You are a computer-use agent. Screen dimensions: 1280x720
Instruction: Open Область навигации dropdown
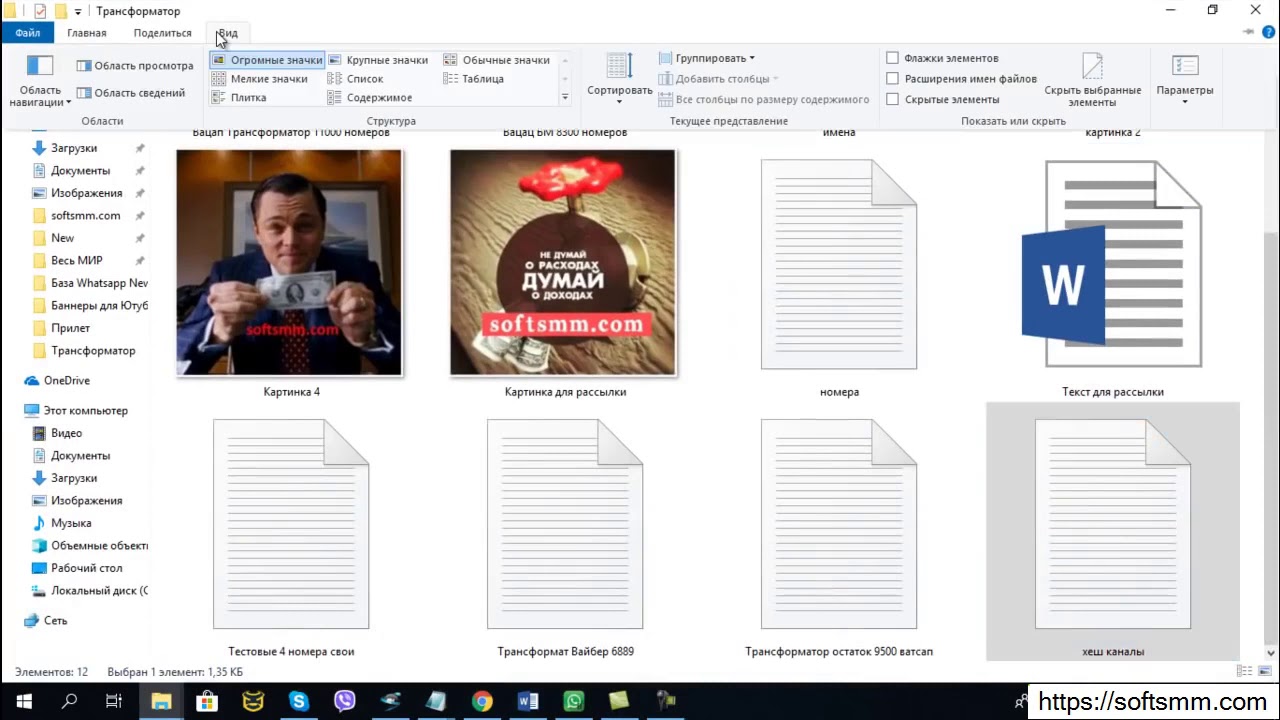coord(40,82)
